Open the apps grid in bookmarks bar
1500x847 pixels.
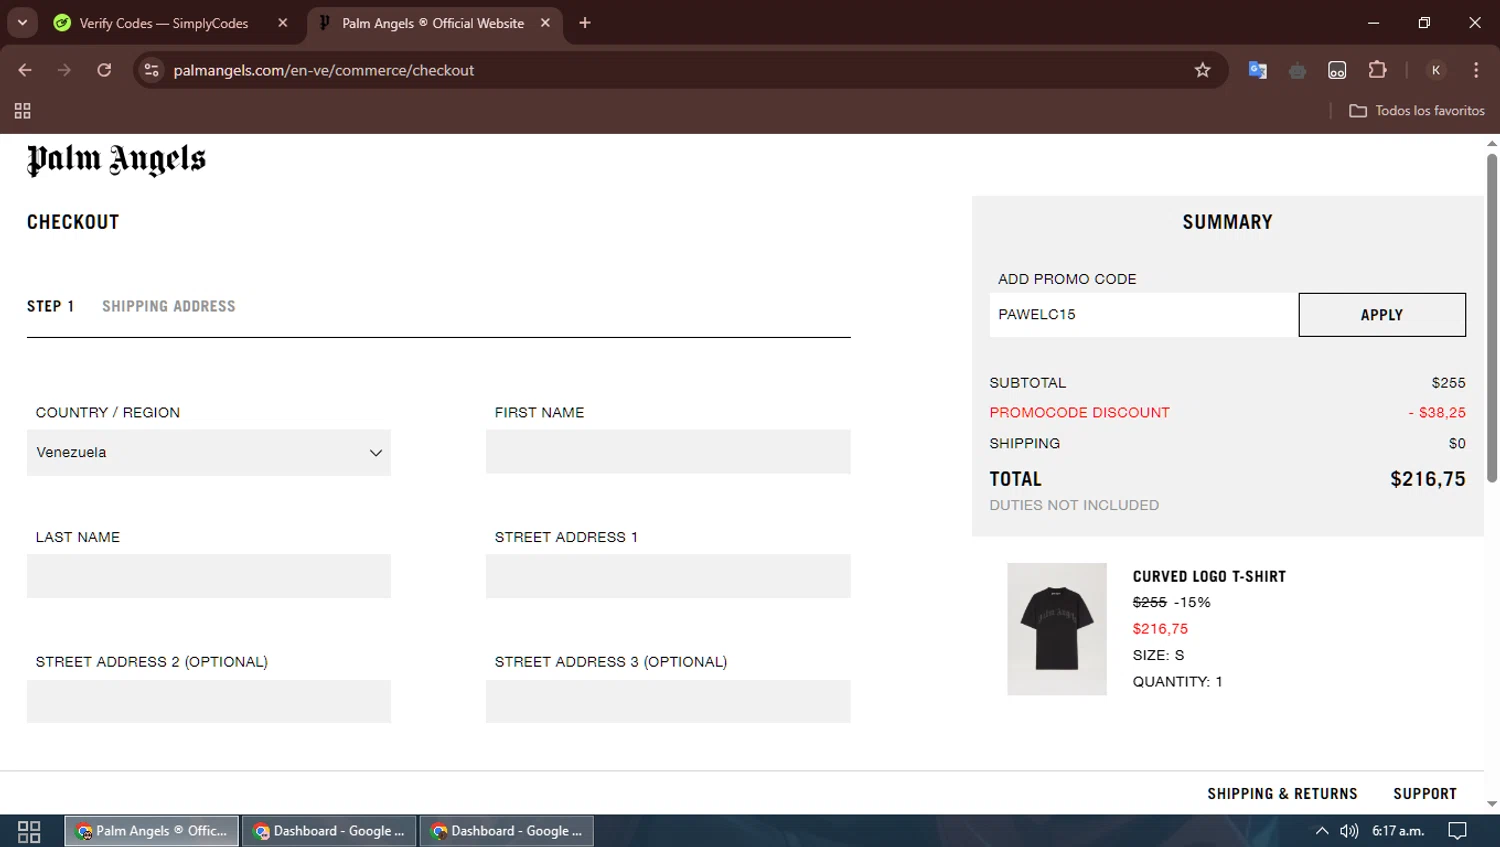[x=22, y=111]
